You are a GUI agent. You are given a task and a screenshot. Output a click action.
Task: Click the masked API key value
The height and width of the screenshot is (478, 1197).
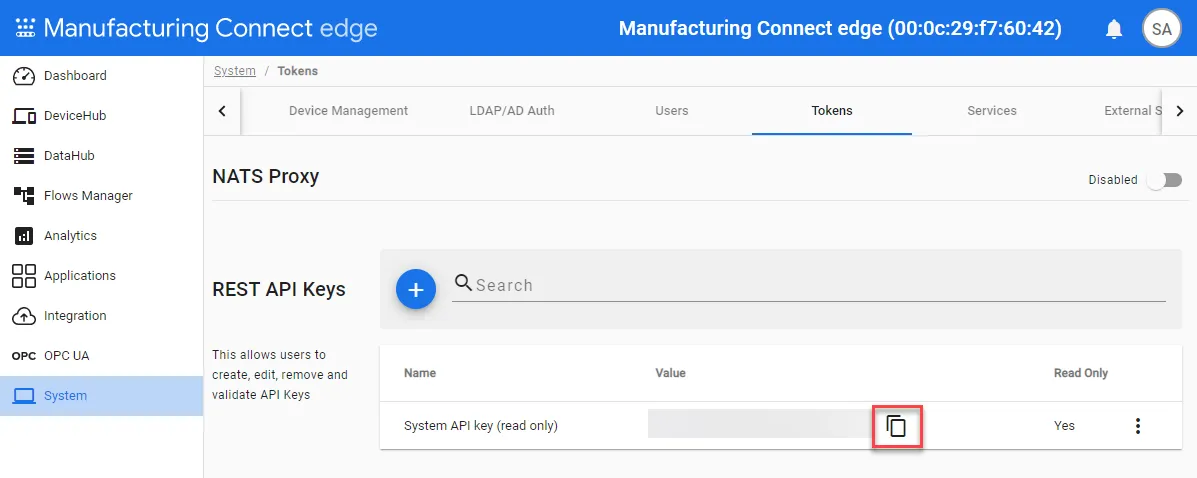760,424
